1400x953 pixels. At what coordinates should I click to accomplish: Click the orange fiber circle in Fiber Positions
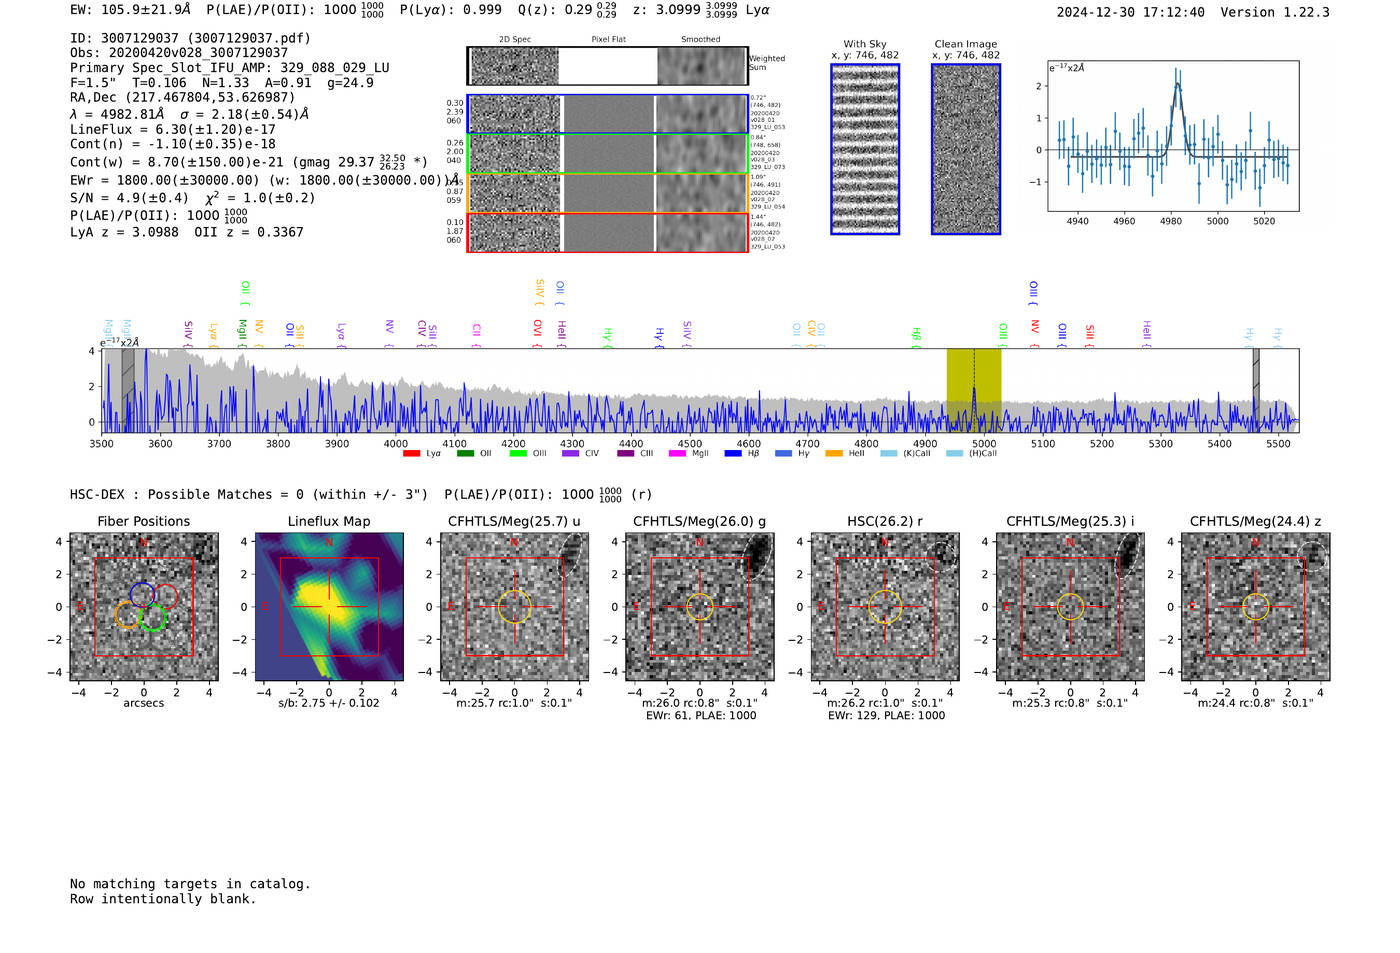click(128, 614)
